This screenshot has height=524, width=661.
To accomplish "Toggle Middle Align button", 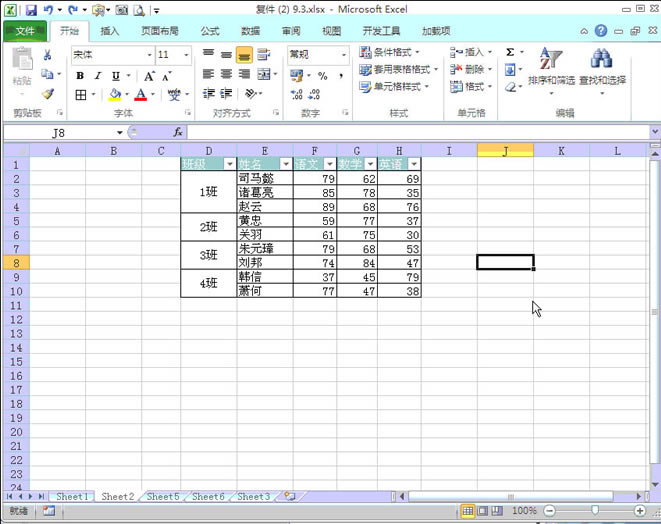I will pos(226,54).
